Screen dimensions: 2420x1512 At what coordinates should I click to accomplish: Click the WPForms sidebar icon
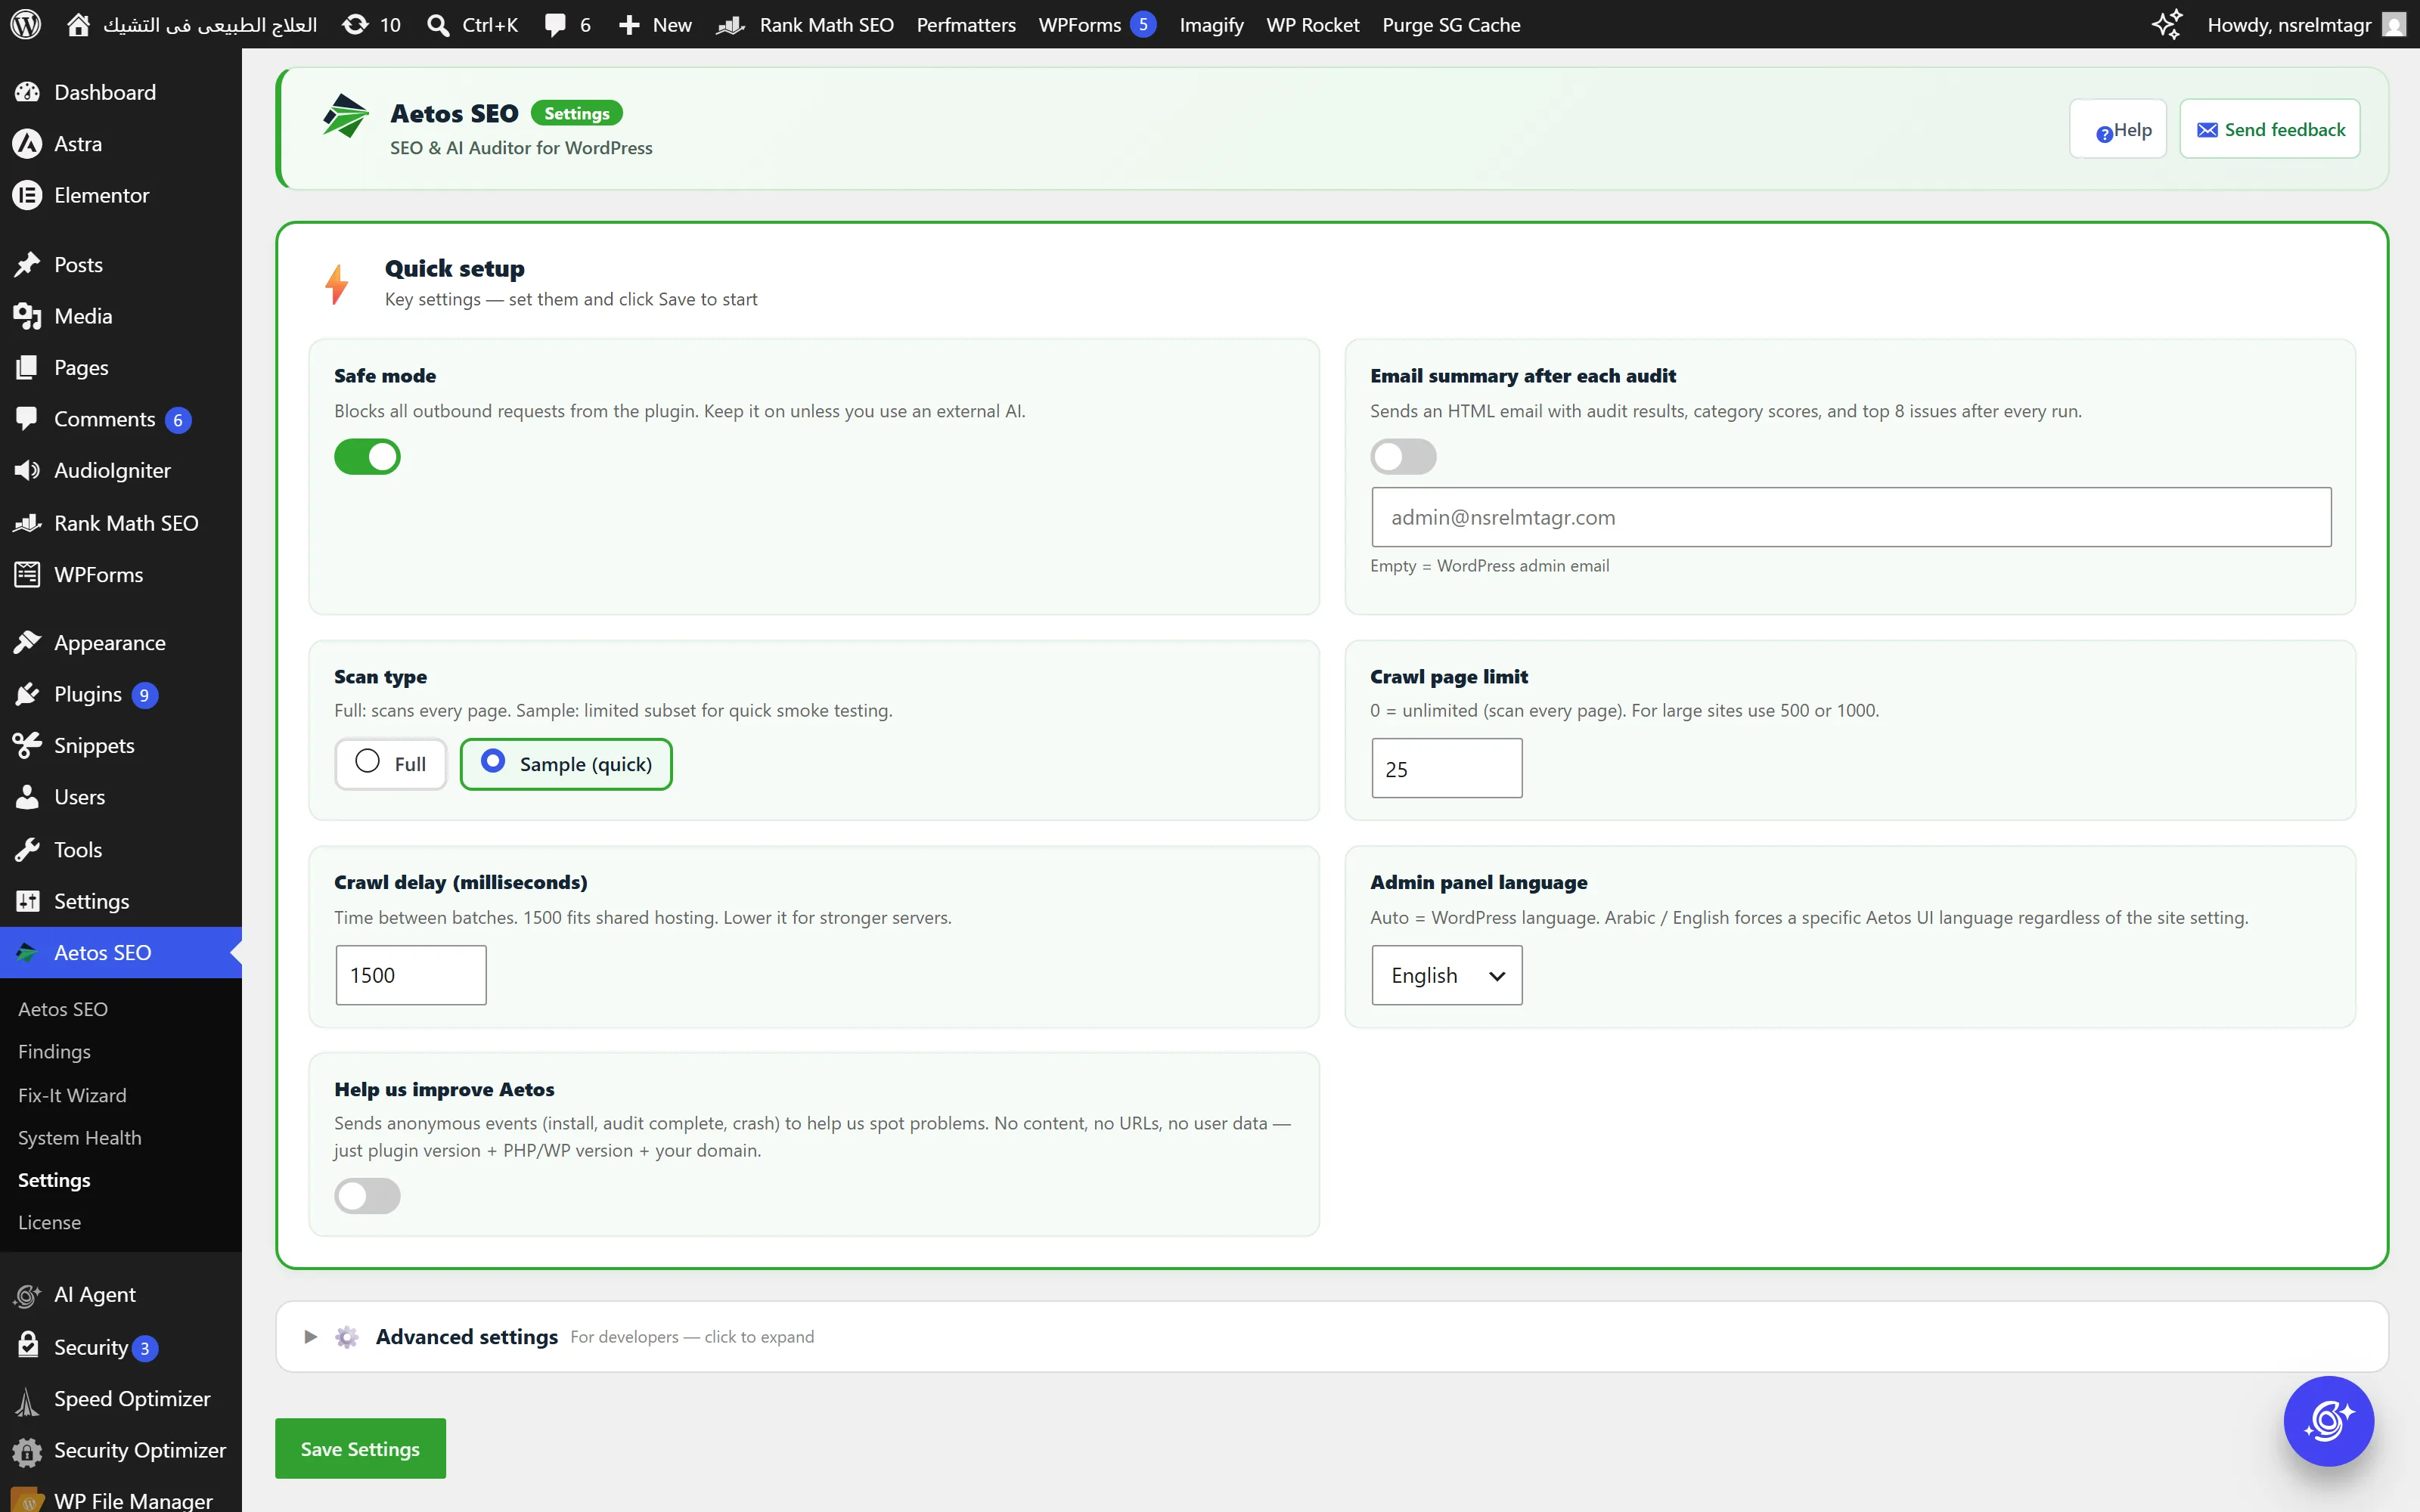tap(27, 574)
